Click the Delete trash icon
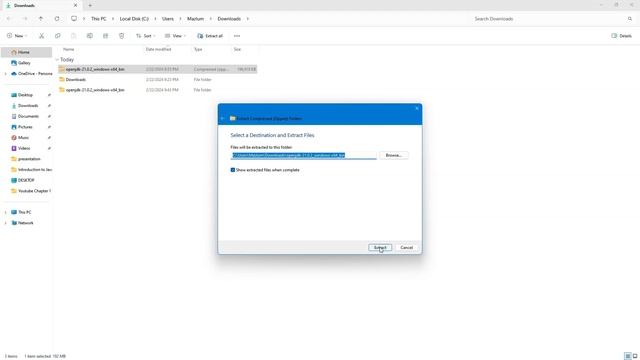640x360 pixels. point(122,36)
